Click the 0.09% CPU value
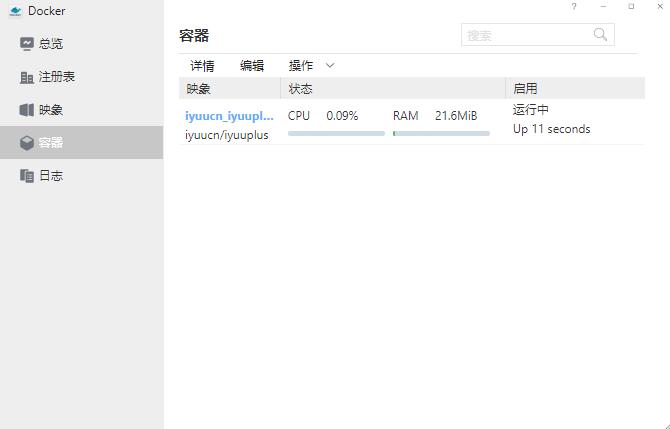 point(342,116)
